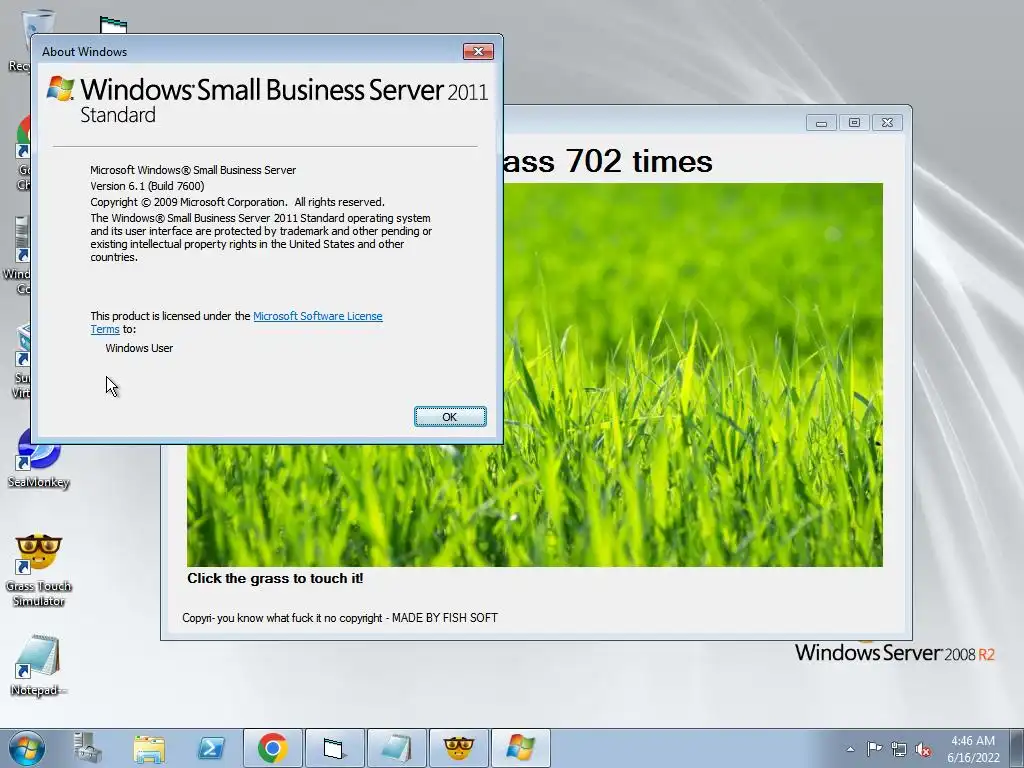Select the About Windows taskbar button
Image resolution: width=1024 pixels, height=768 pixels.
pyautogui.click(x=520, y=748)
